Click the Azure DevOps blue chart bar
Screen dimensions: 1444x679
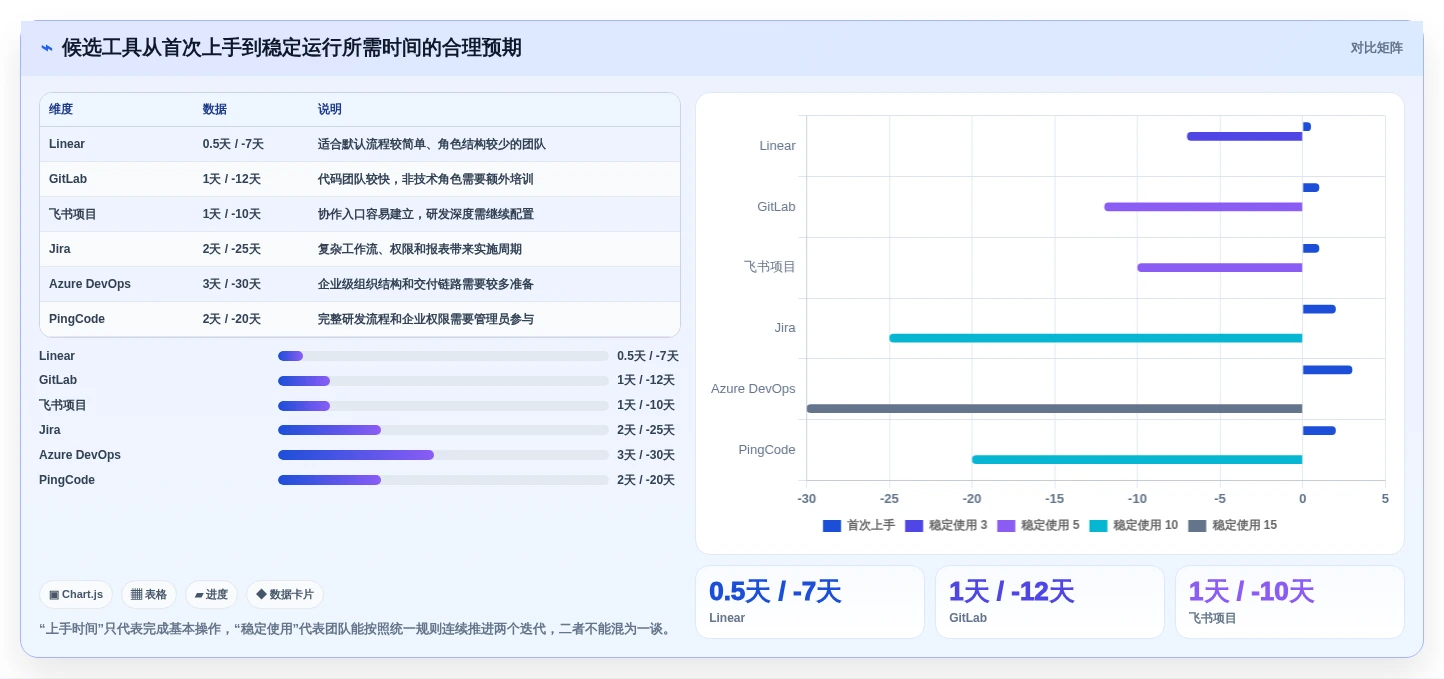click(1327, 370)
